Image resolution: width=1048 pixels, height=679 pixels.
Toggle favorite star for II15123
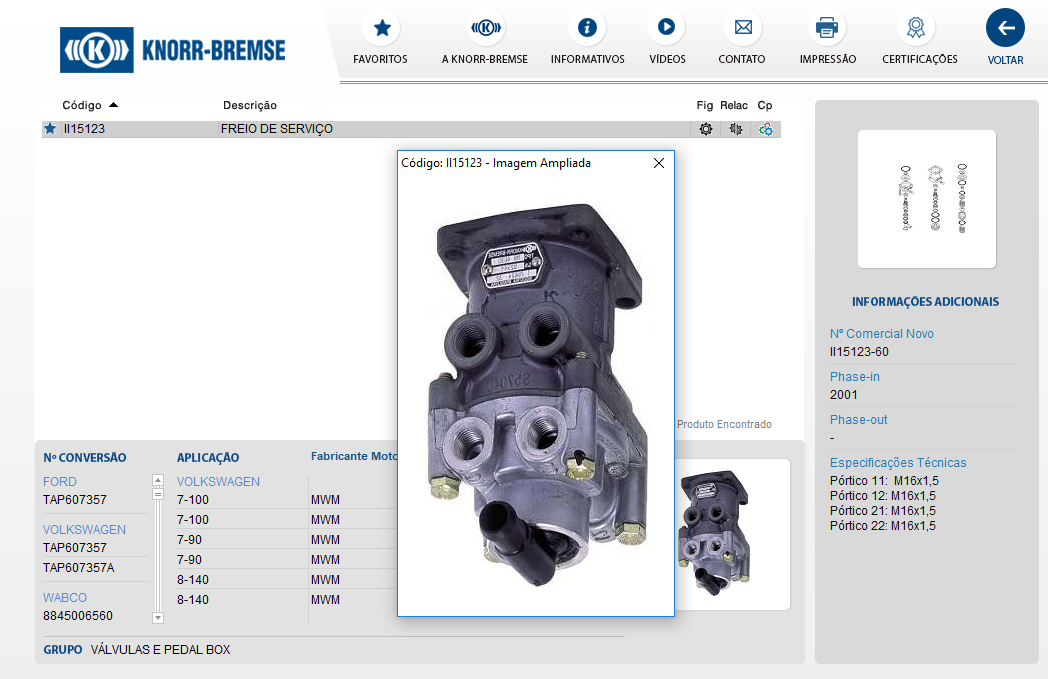pyautogui.click(x=50, y=129)
